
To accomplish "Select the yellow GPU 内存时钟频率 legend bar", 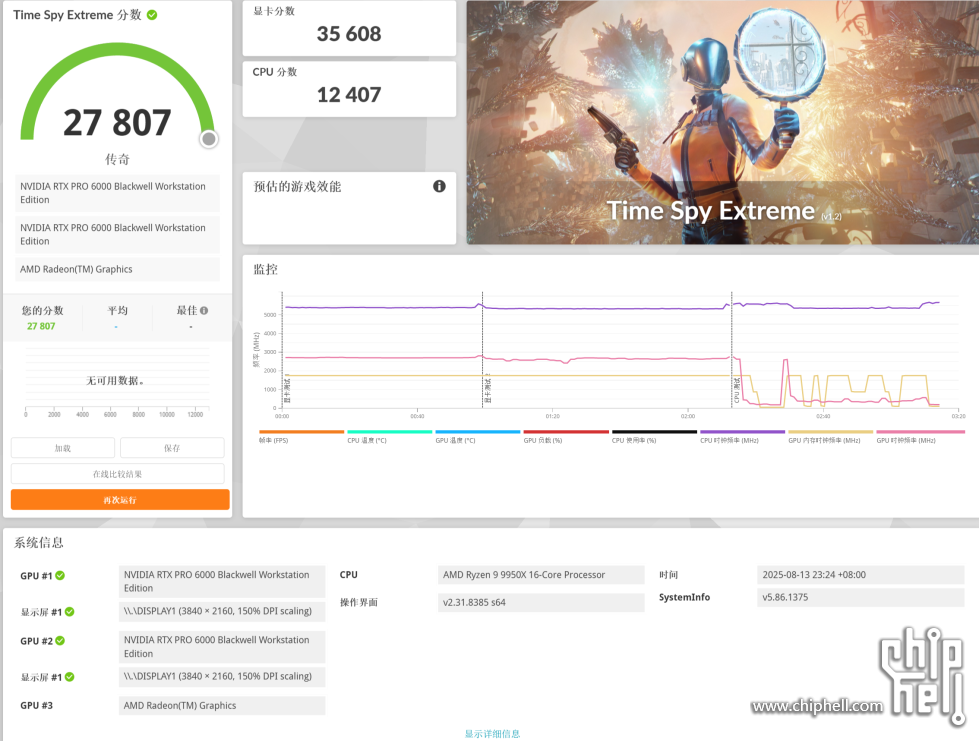I will 830,431.
